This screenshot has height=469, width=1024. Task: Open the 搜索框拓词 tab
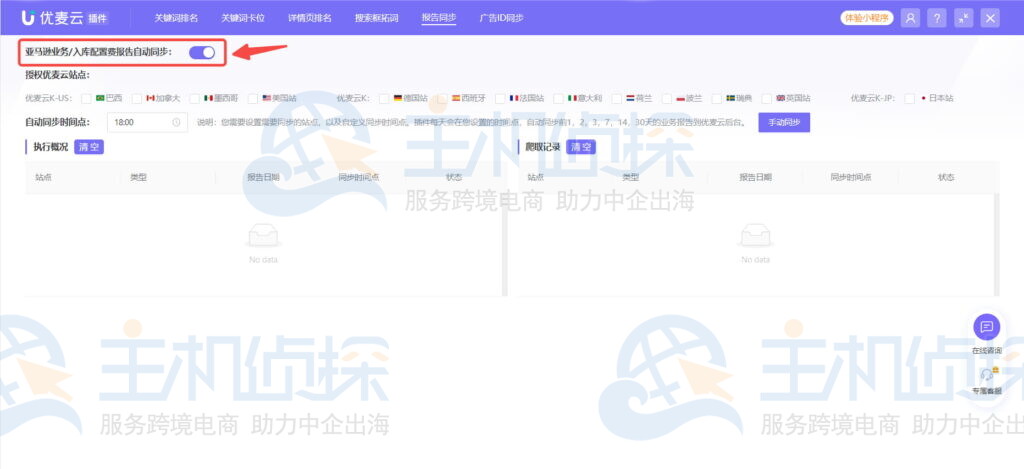pos(376,18)
